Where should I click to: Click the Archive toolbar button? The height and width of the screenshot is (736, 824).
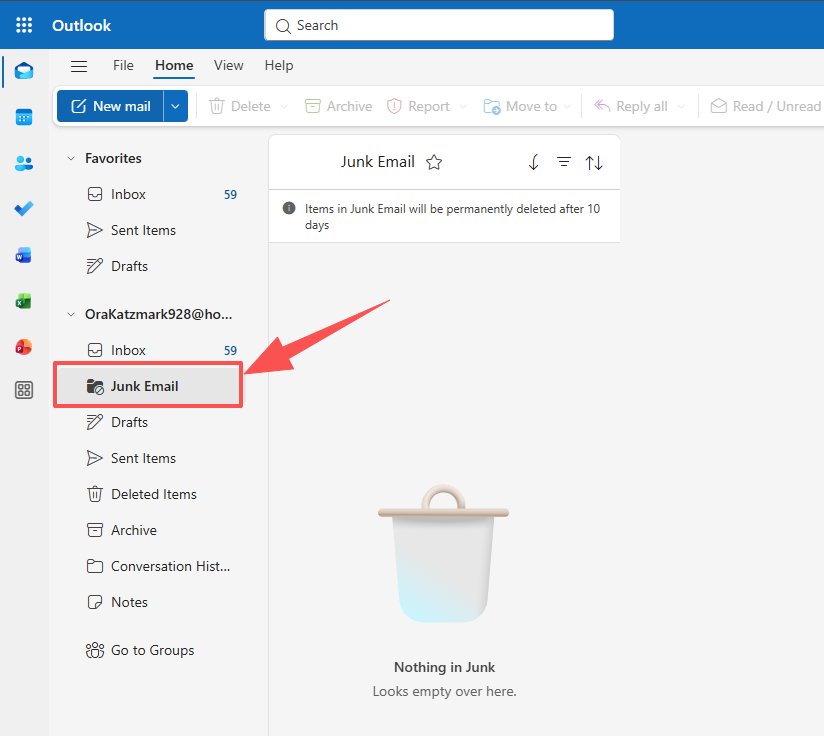(x=338, y=107)
